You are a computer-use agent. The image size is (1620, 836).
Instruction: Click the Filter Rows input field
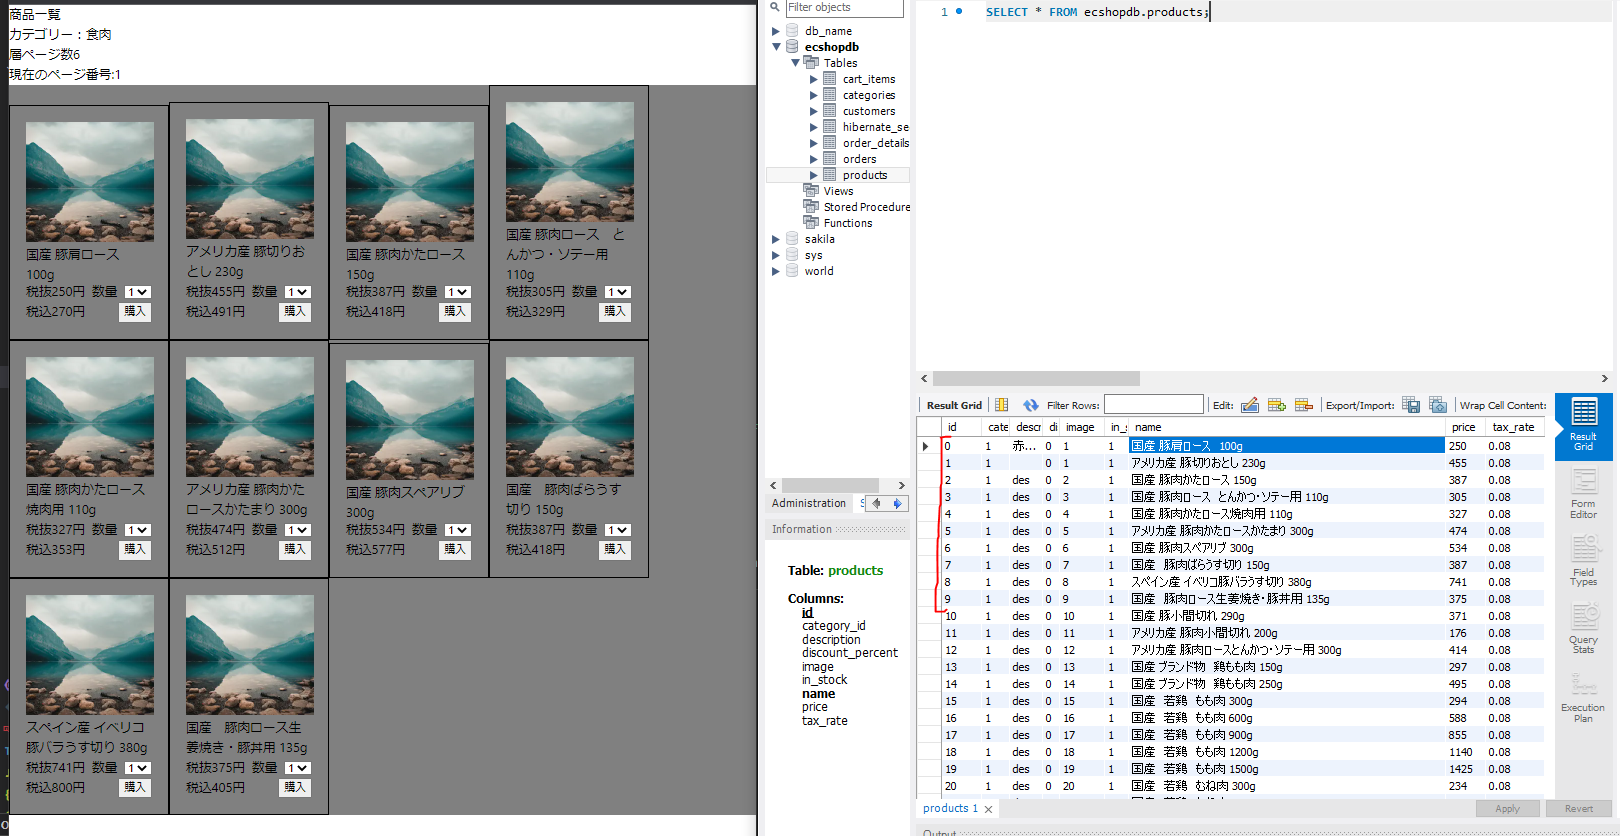click(1154, 405)
